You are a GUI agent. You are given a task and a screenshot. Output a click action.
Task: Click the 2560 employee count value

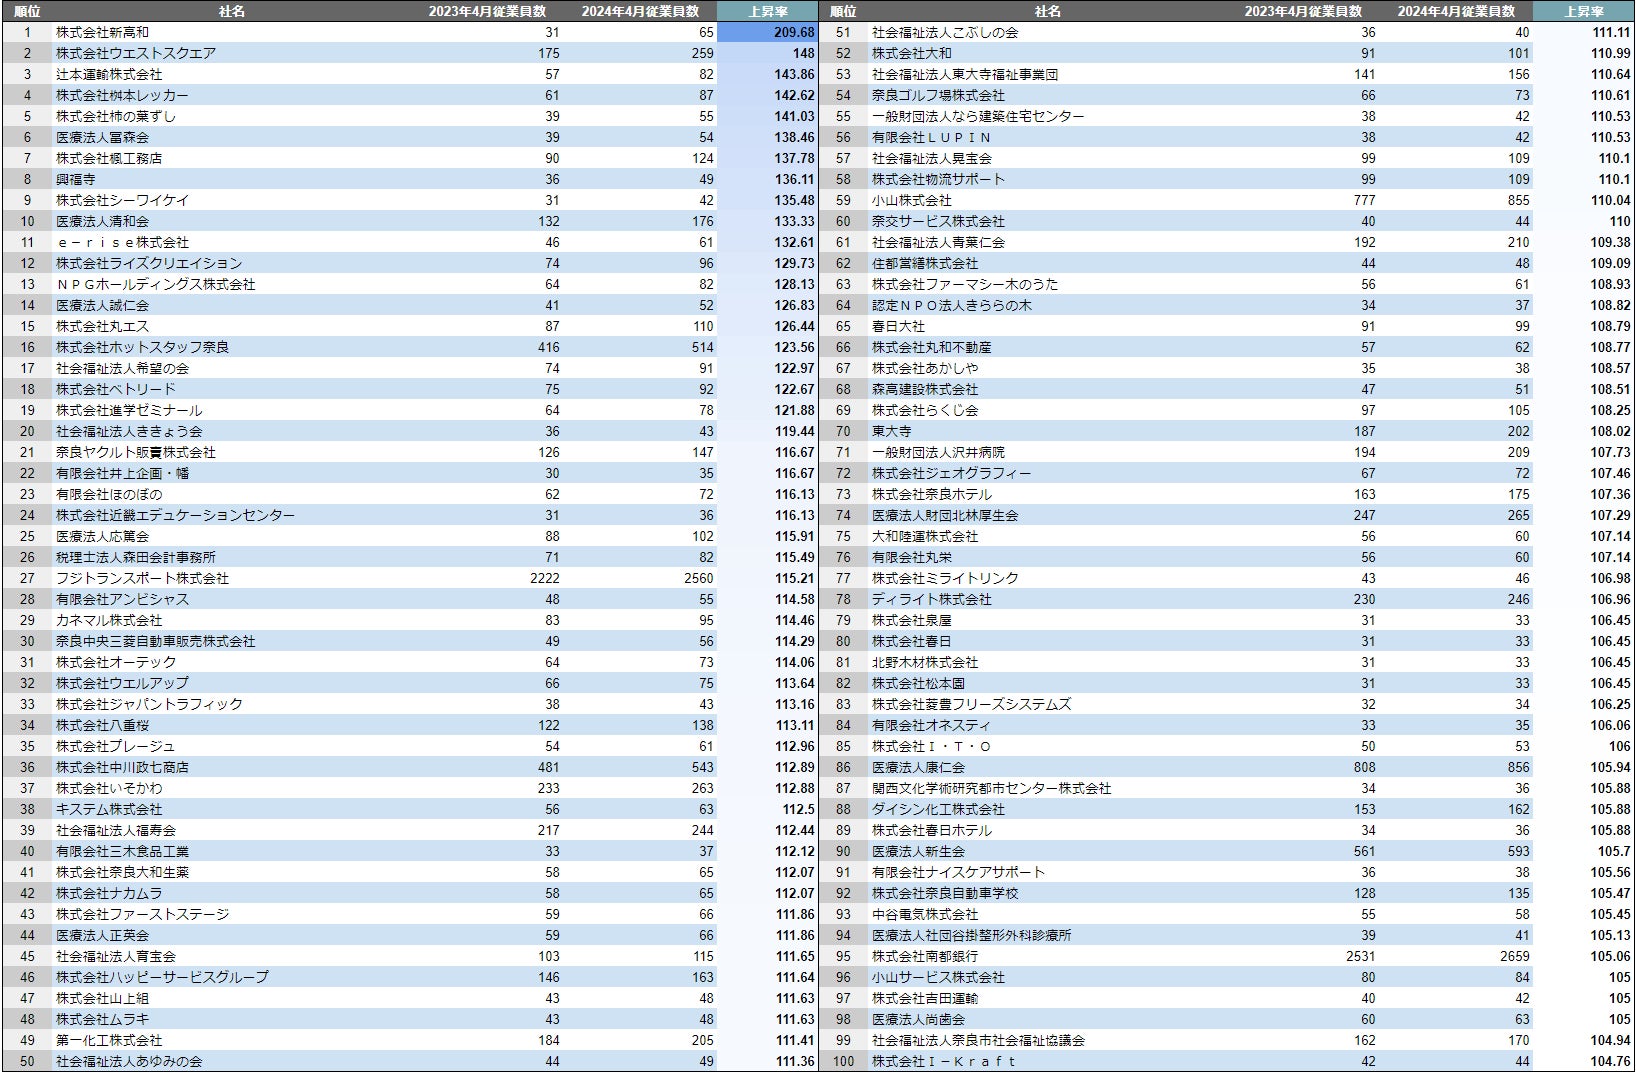pos(699,578)
